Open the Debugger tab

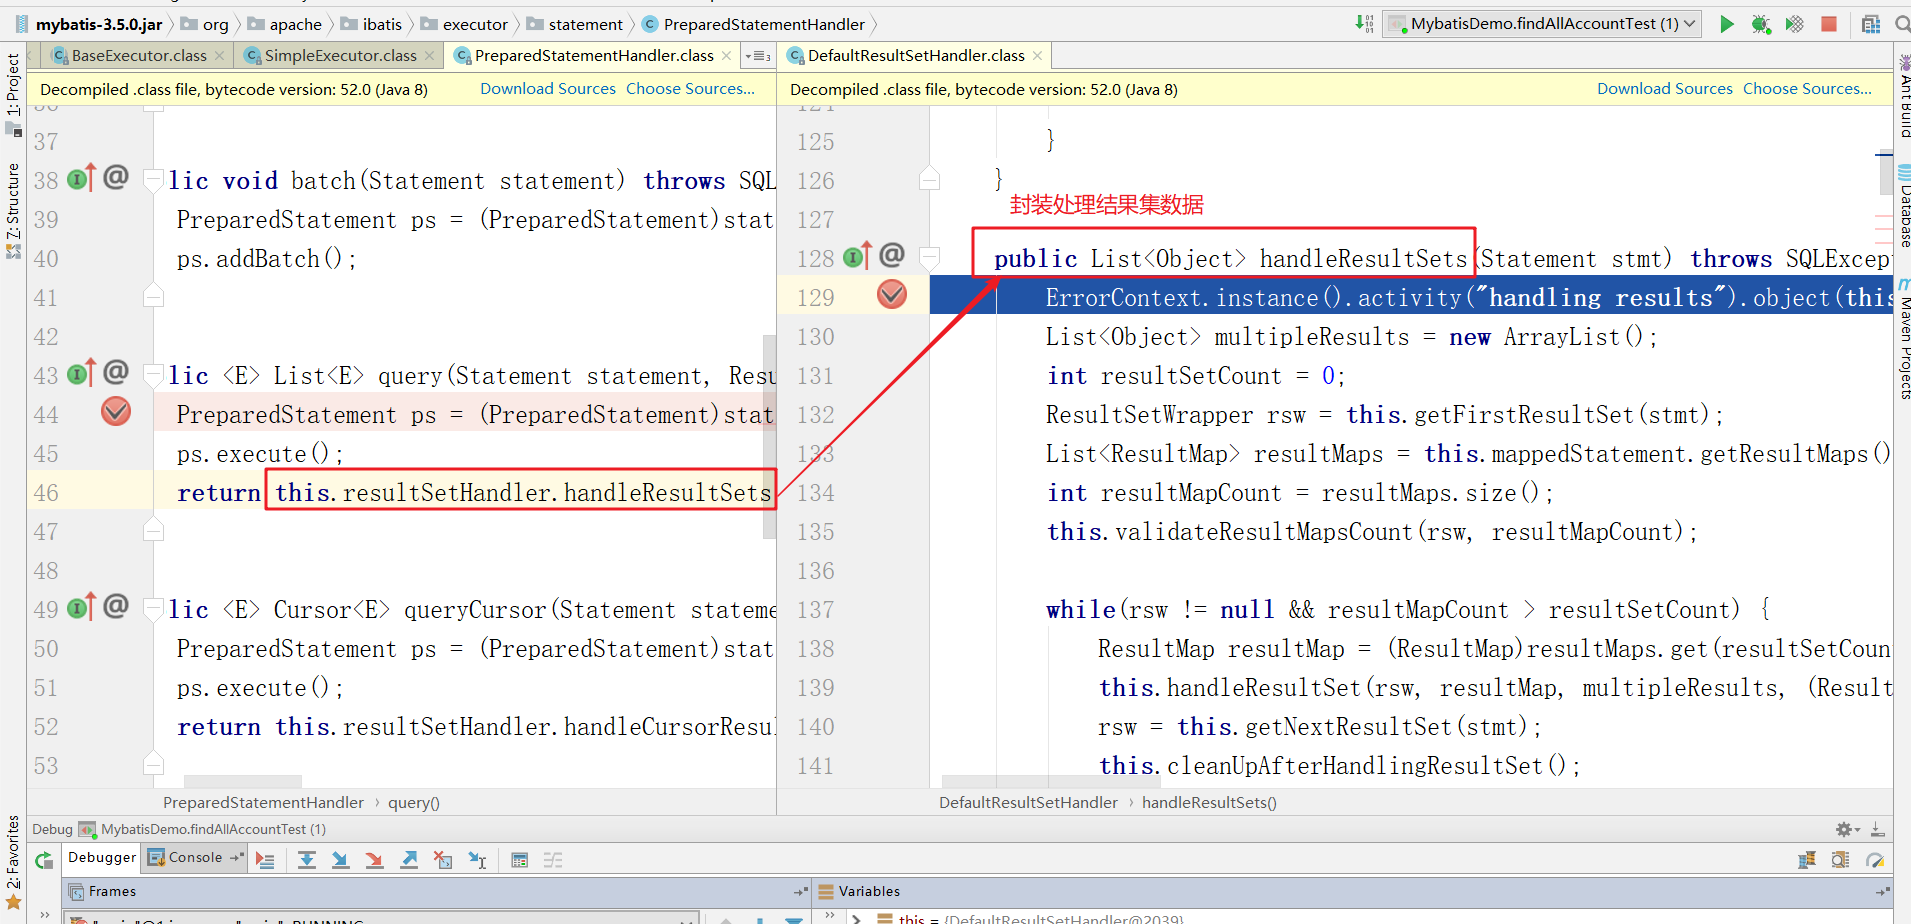pyautogui.click(x=102, y=858)
